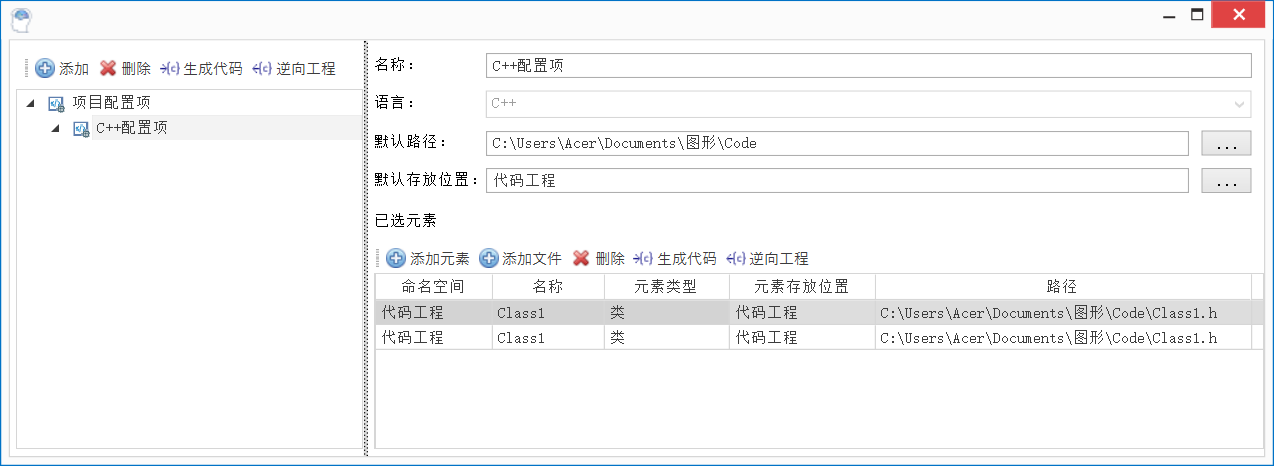Select the 项目配置项 root tree item

[x=111, y=103]
